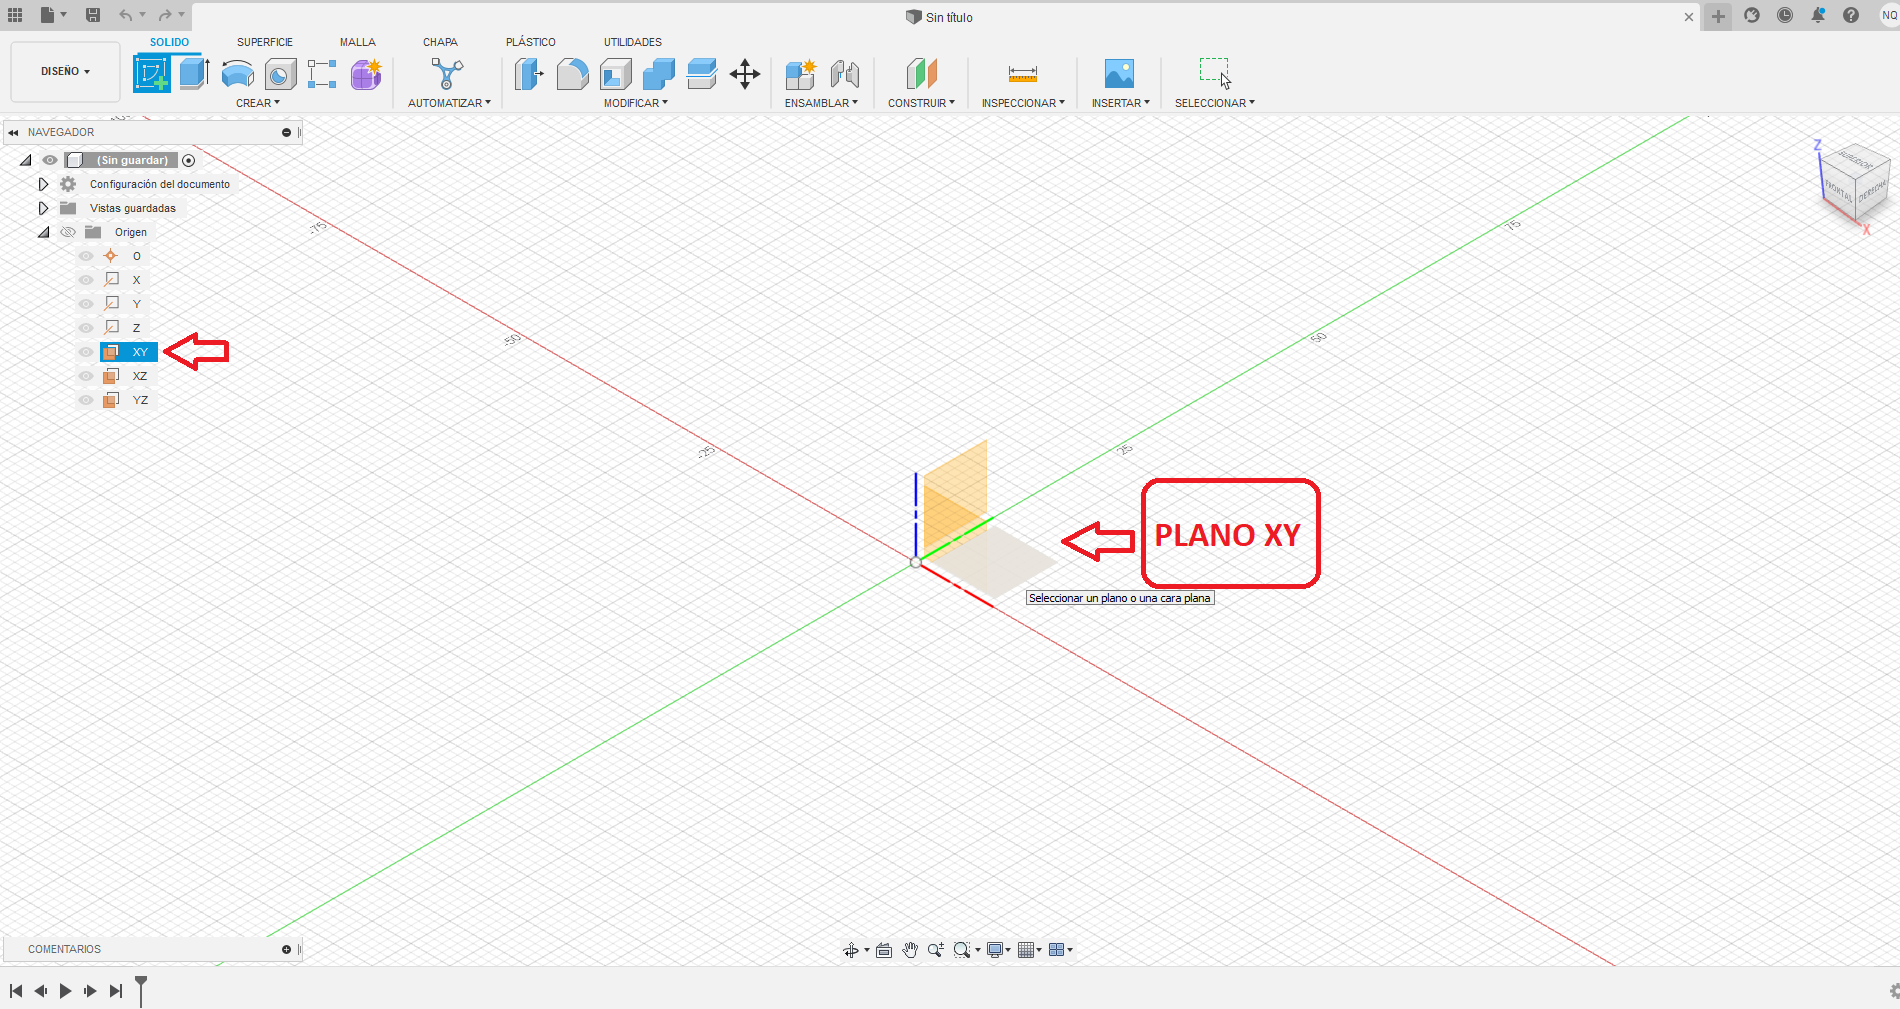Switch to the PLÁSTICO tab
The width and height of the screenshot is (1900, 1009).
(531, 42)
